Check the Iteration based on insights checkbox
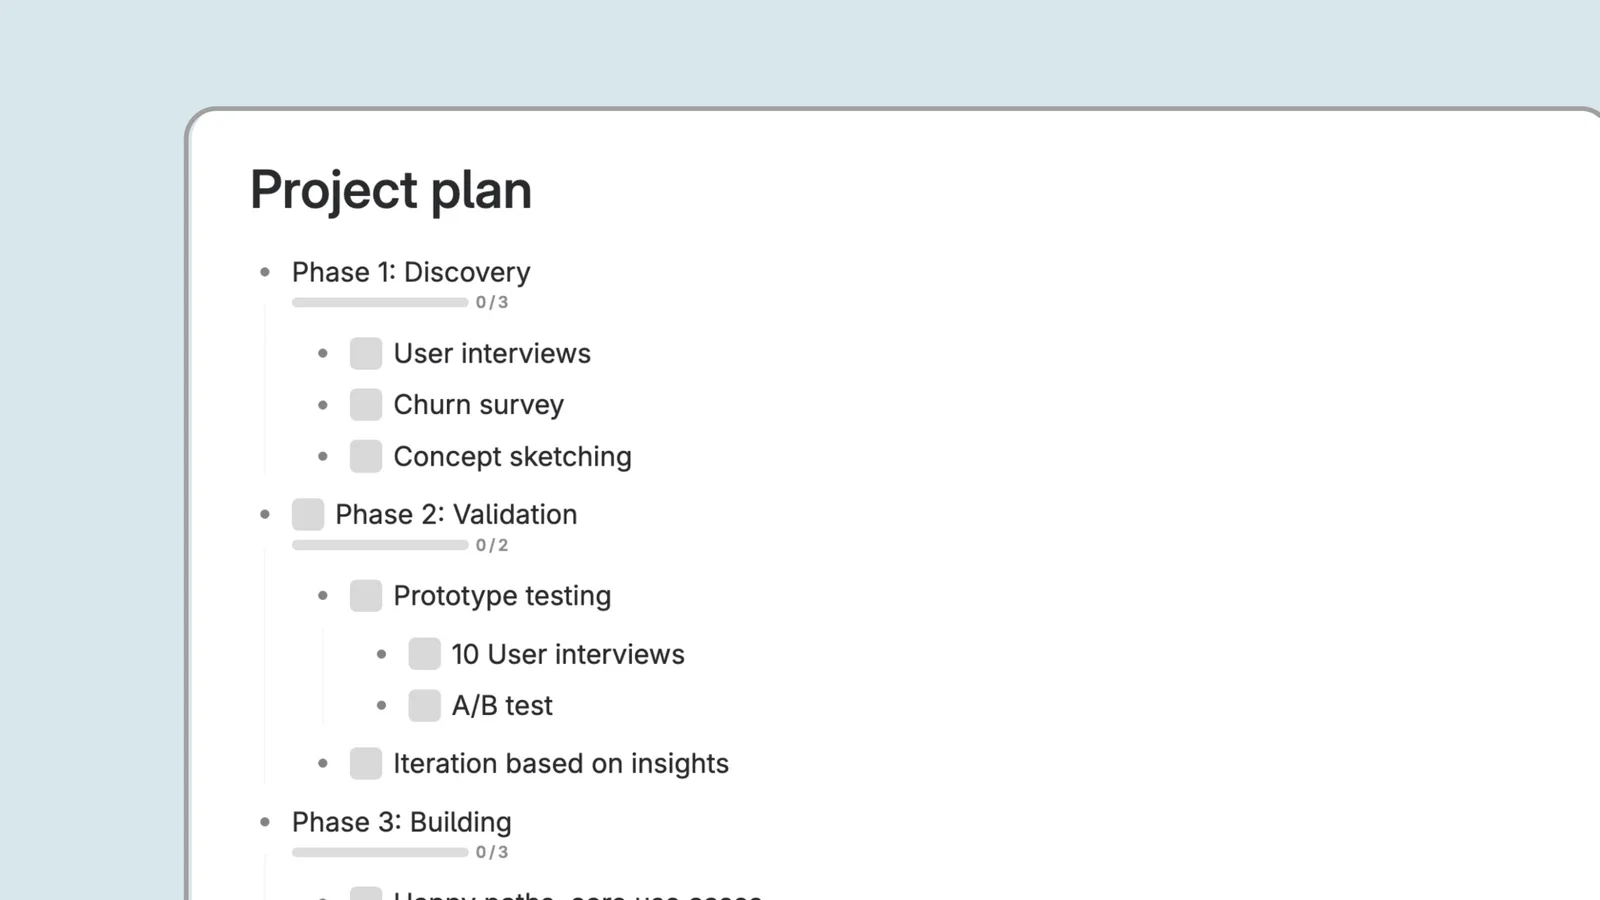1600x900 pixels. click(x=365, y=762)
